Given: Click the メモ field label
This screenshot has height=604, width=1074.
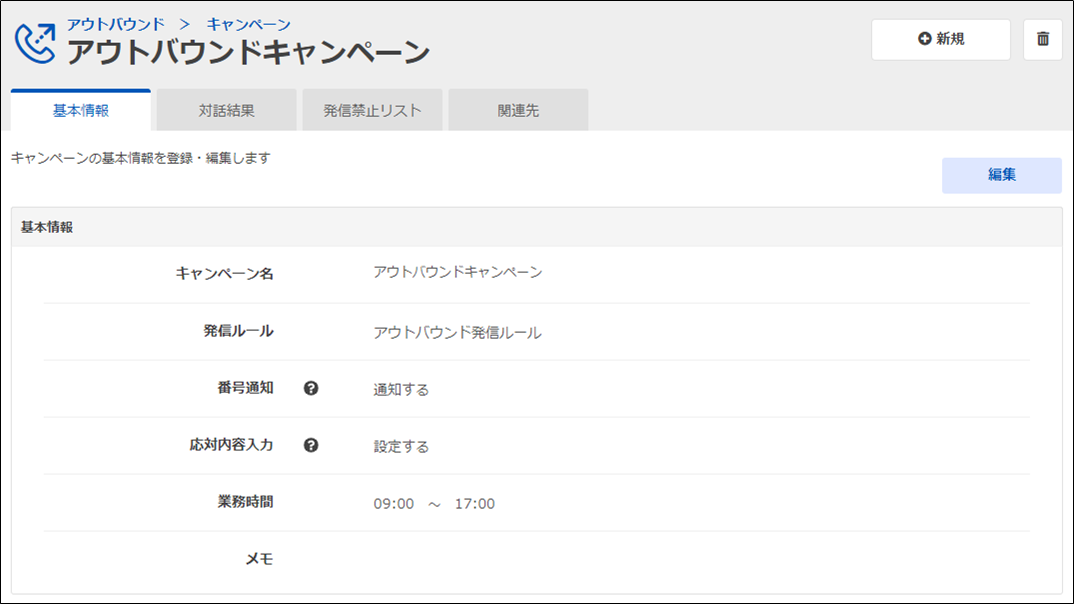Looking at the screenshot, I should [x=260, y=559].
